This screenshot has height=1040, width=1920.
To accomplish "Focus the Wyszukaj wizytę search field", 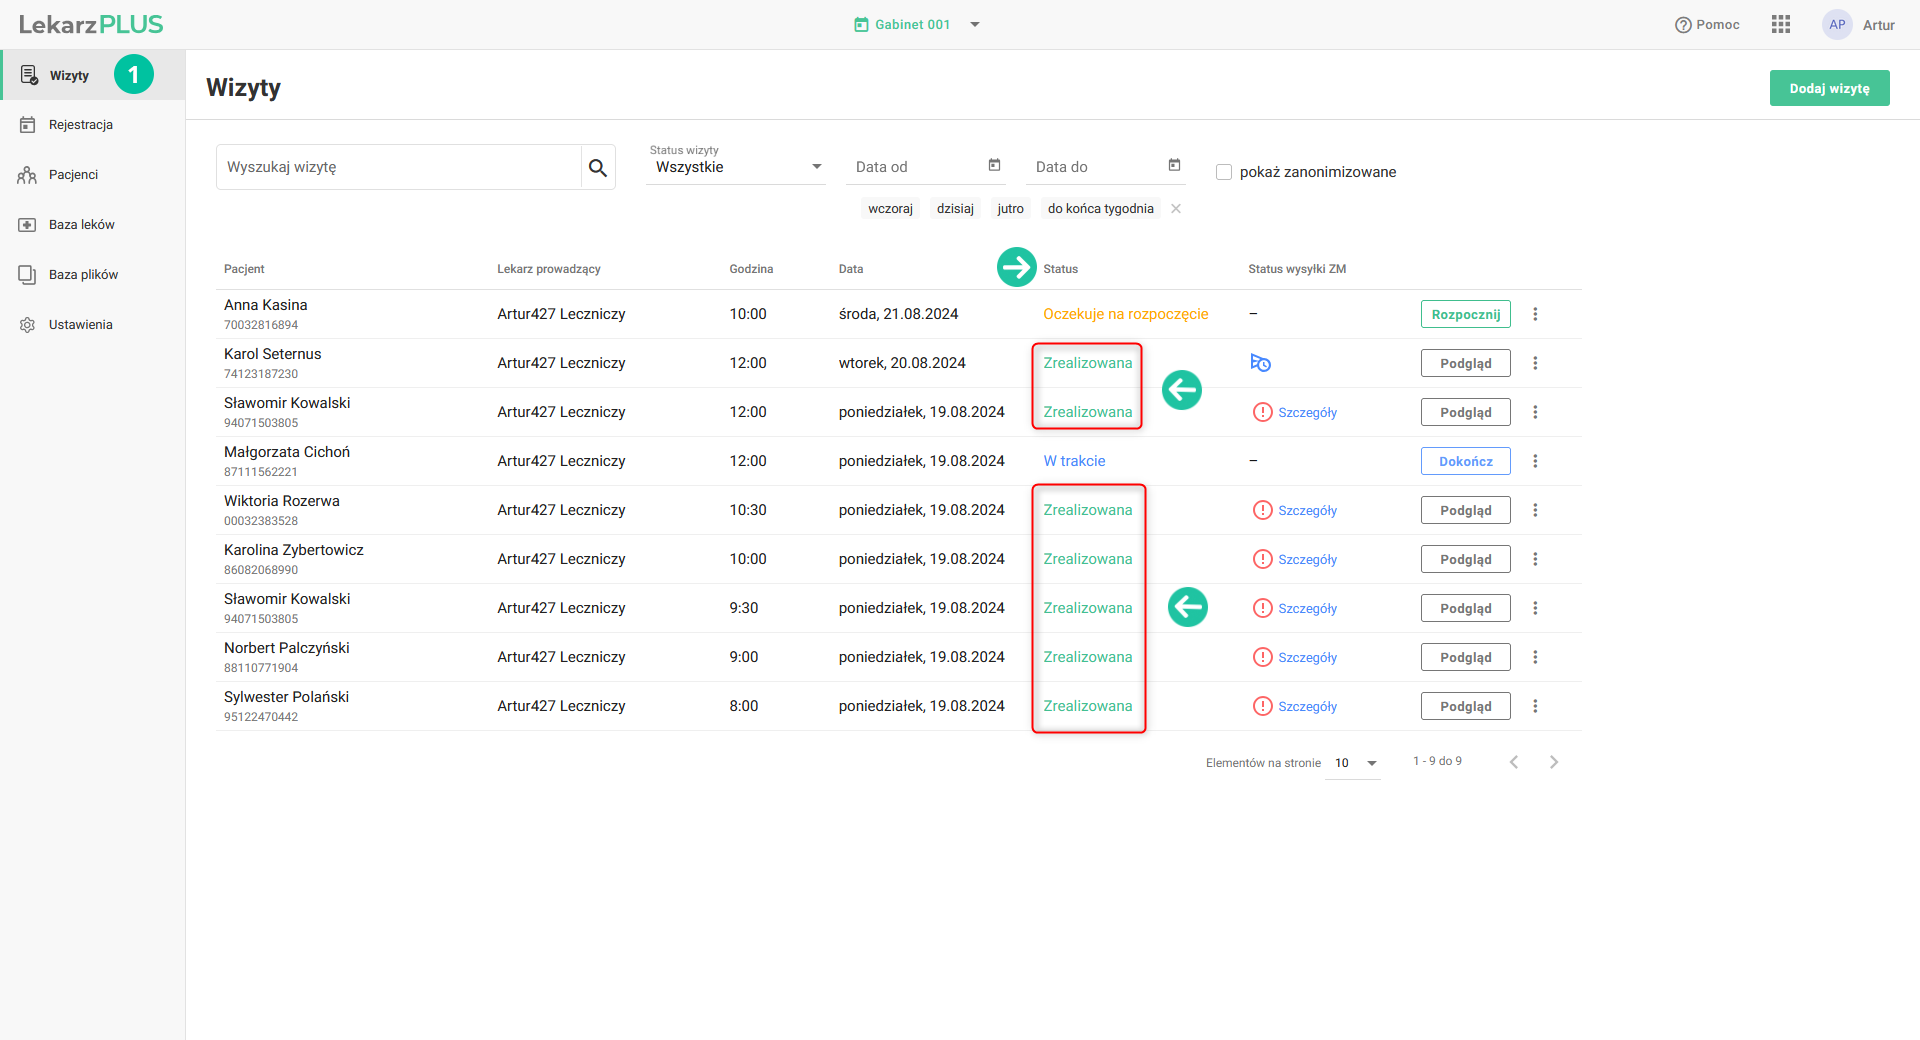I will pyautogui.click(x=400, y=167).
